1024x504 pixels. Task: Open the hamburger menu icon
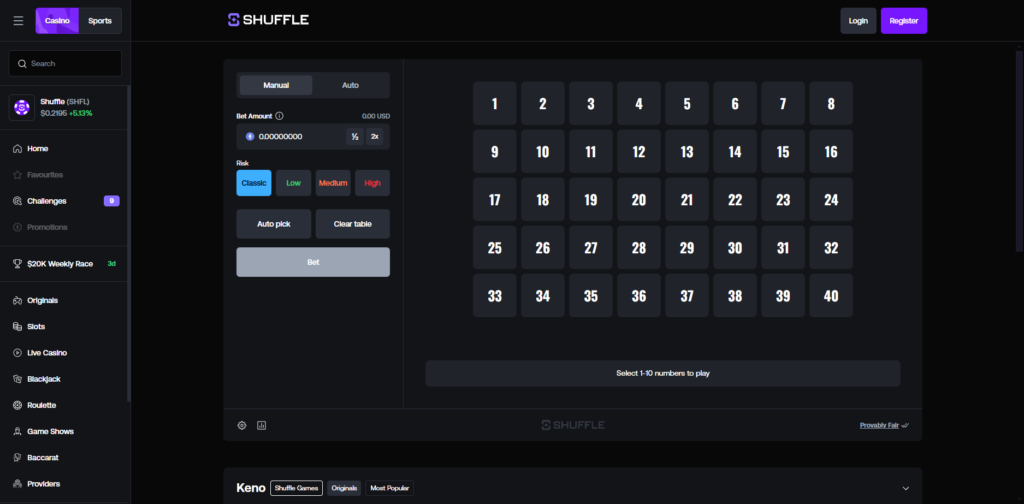[x=18, y=21]
